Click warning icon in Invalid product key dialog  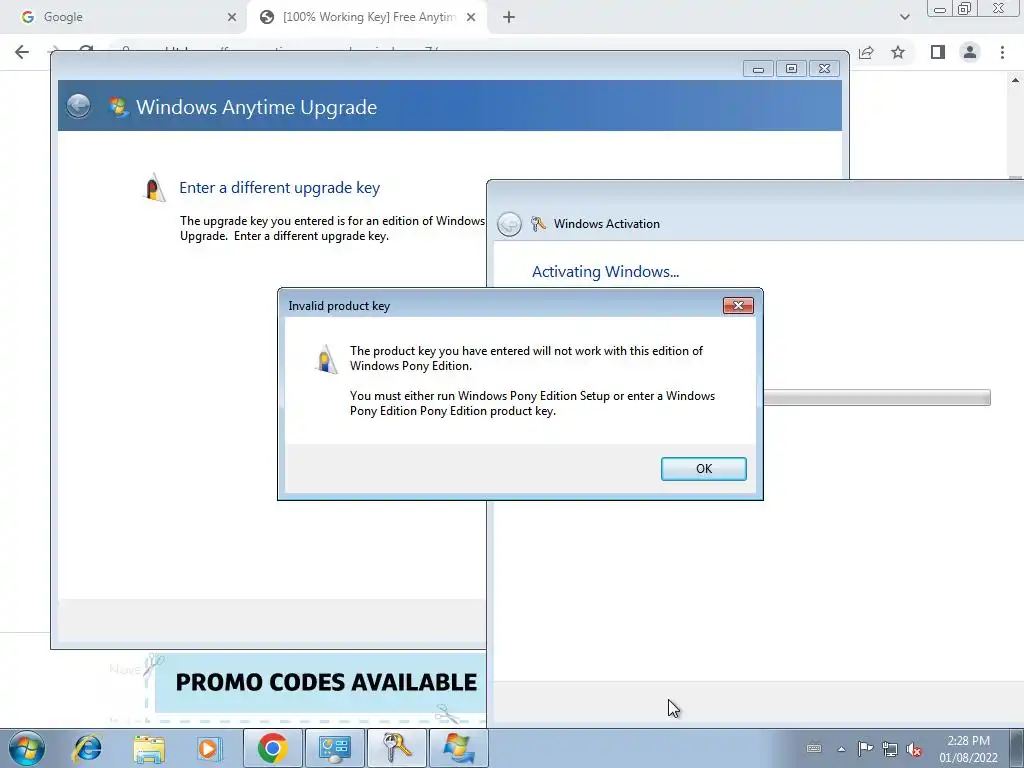[326, 360]
